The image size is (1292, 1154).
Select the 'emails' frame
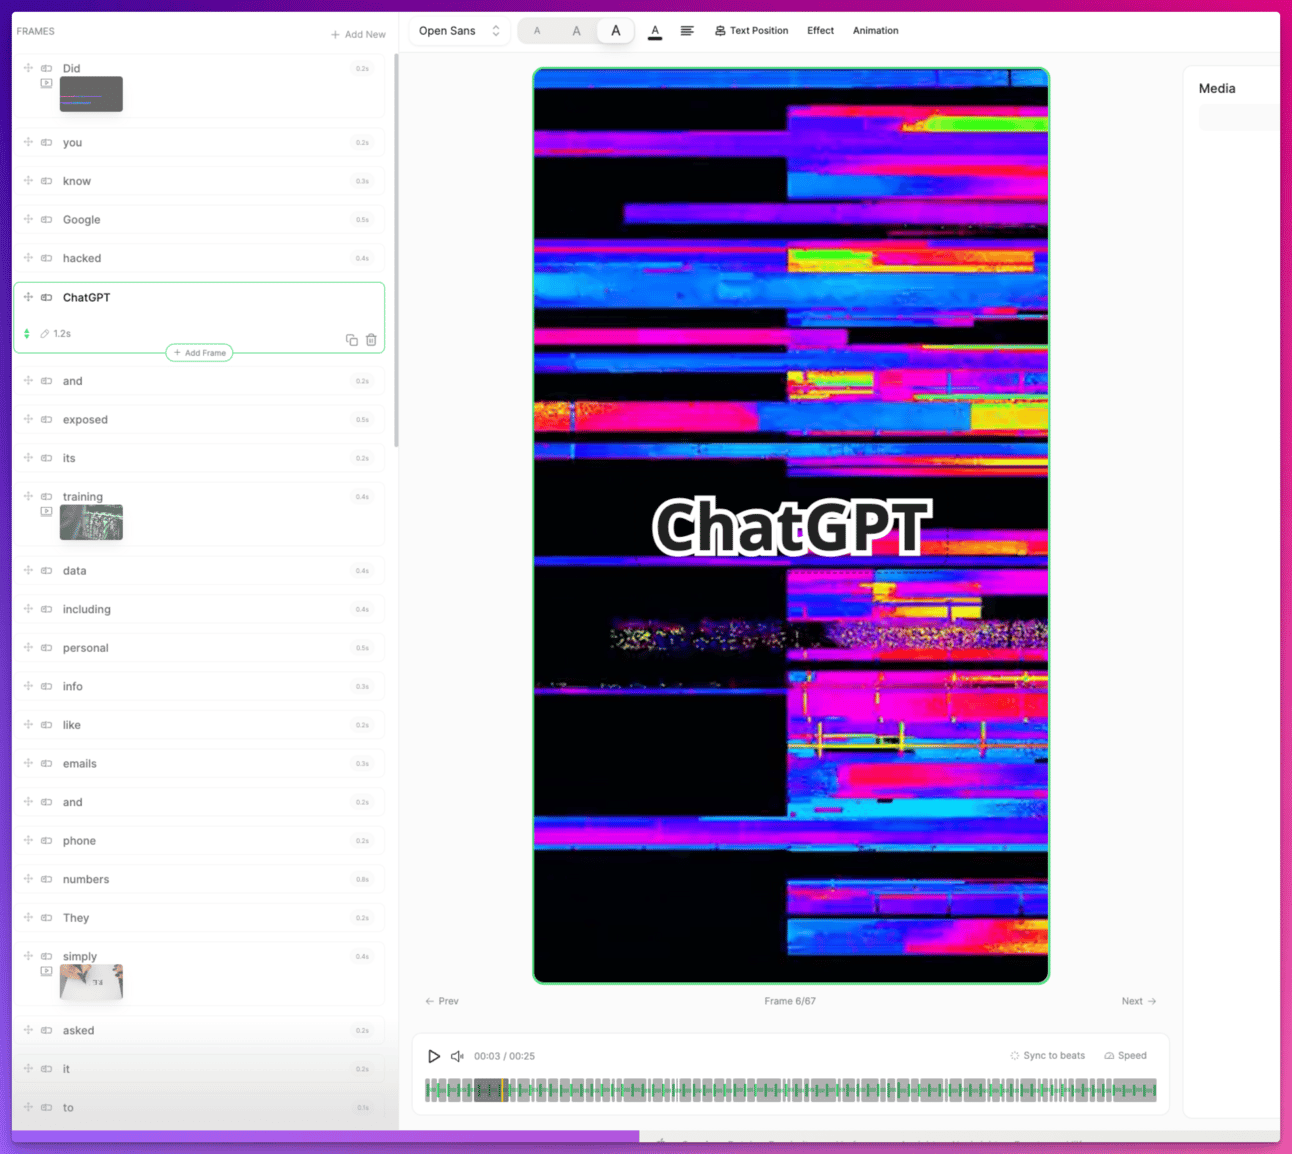click(x=199, y=763)
